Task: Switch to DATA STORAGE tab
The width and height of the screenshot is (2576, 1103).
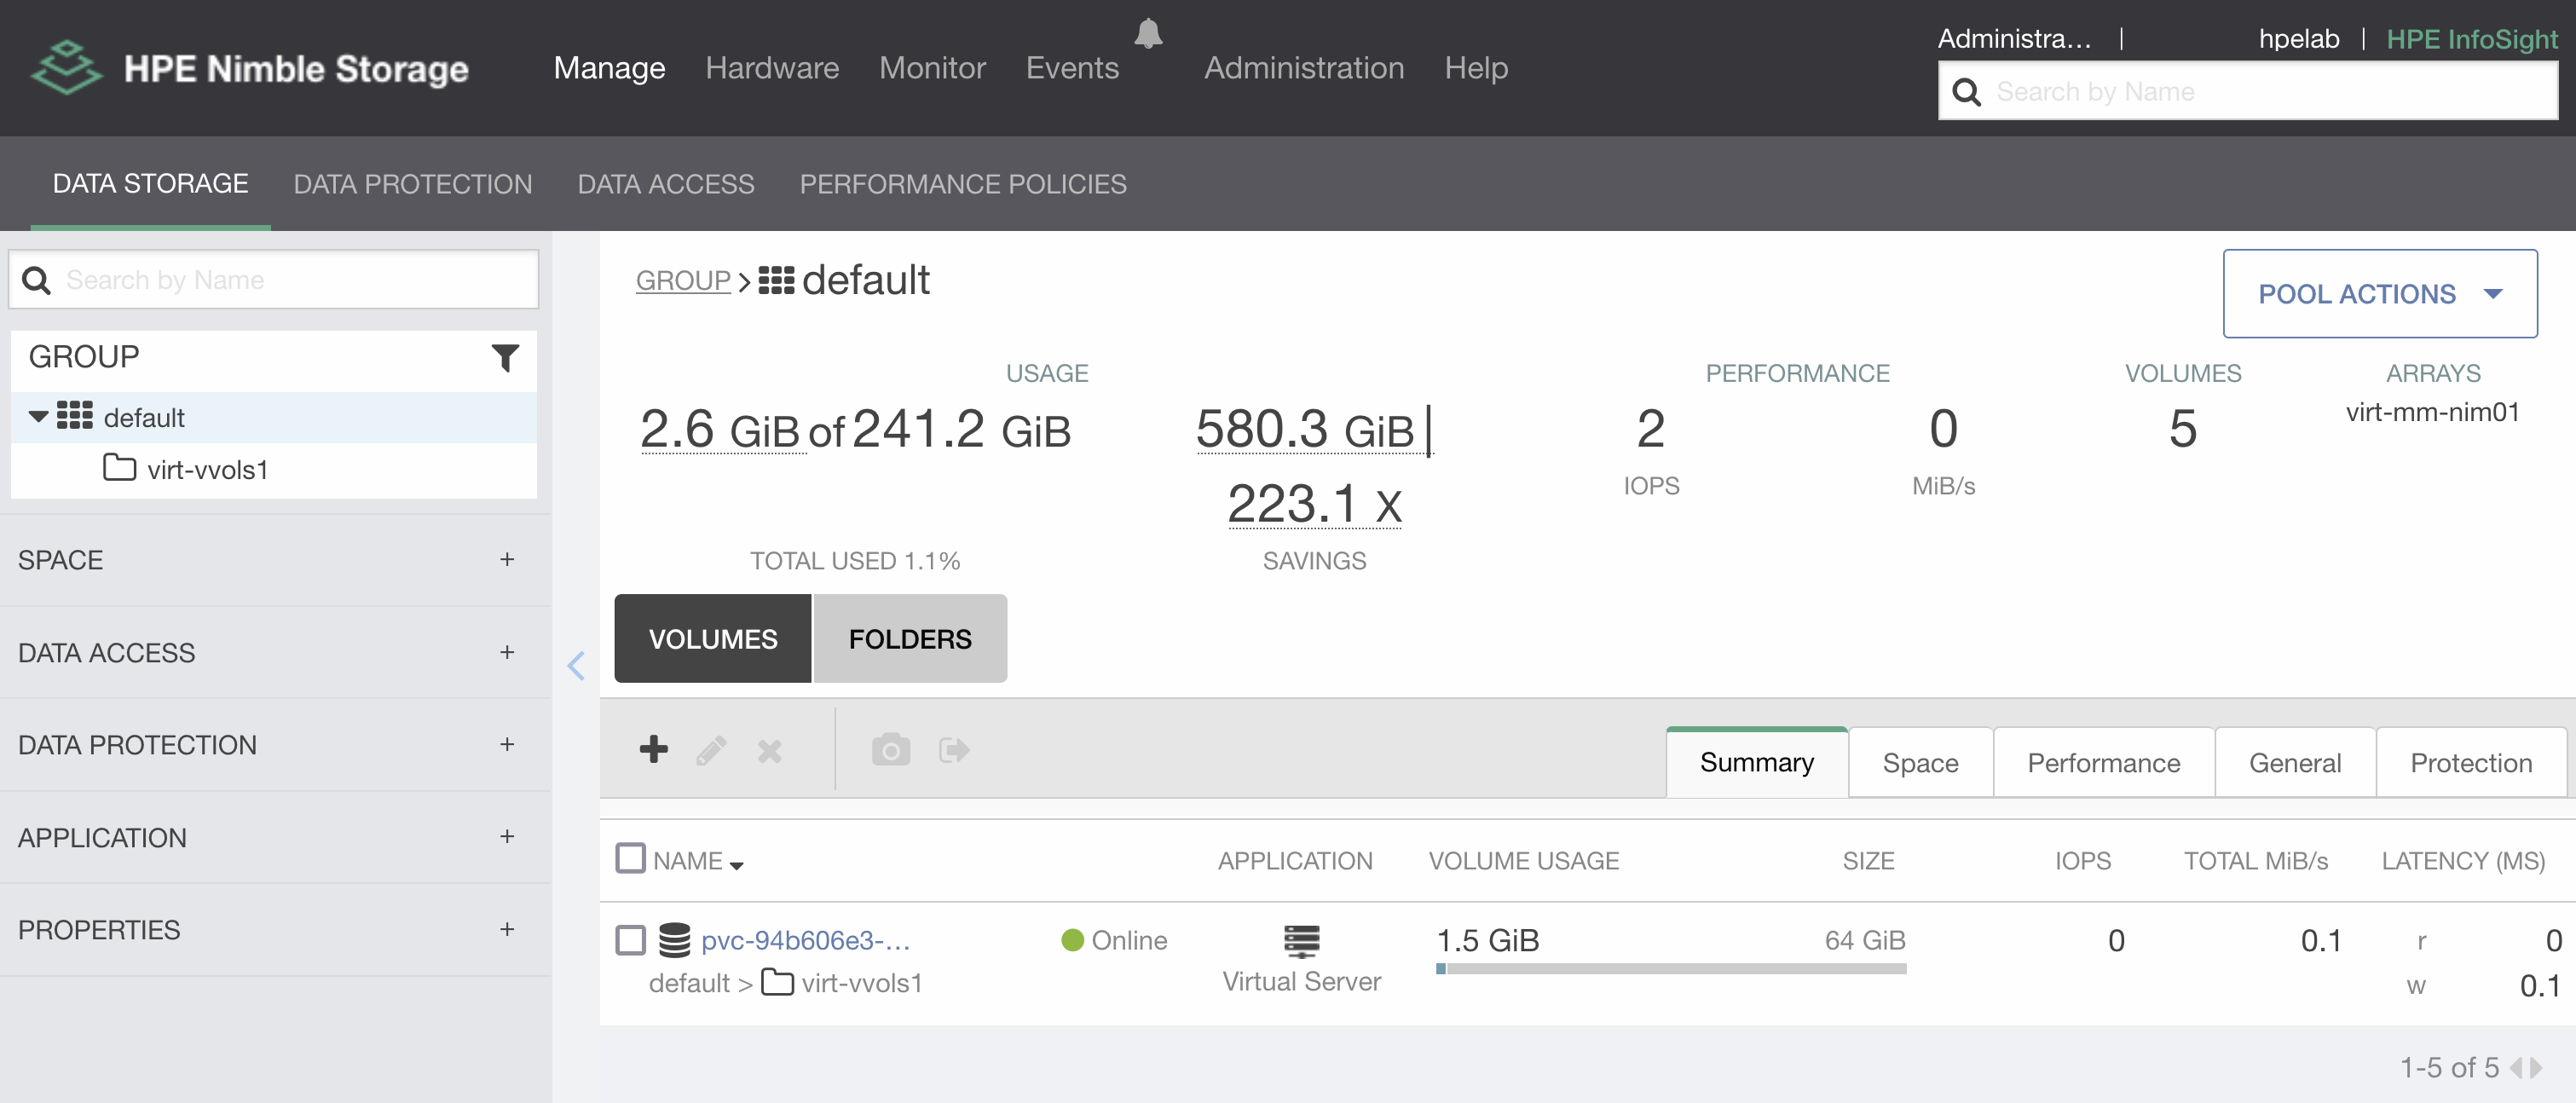Action: click(x=150, y=184)
